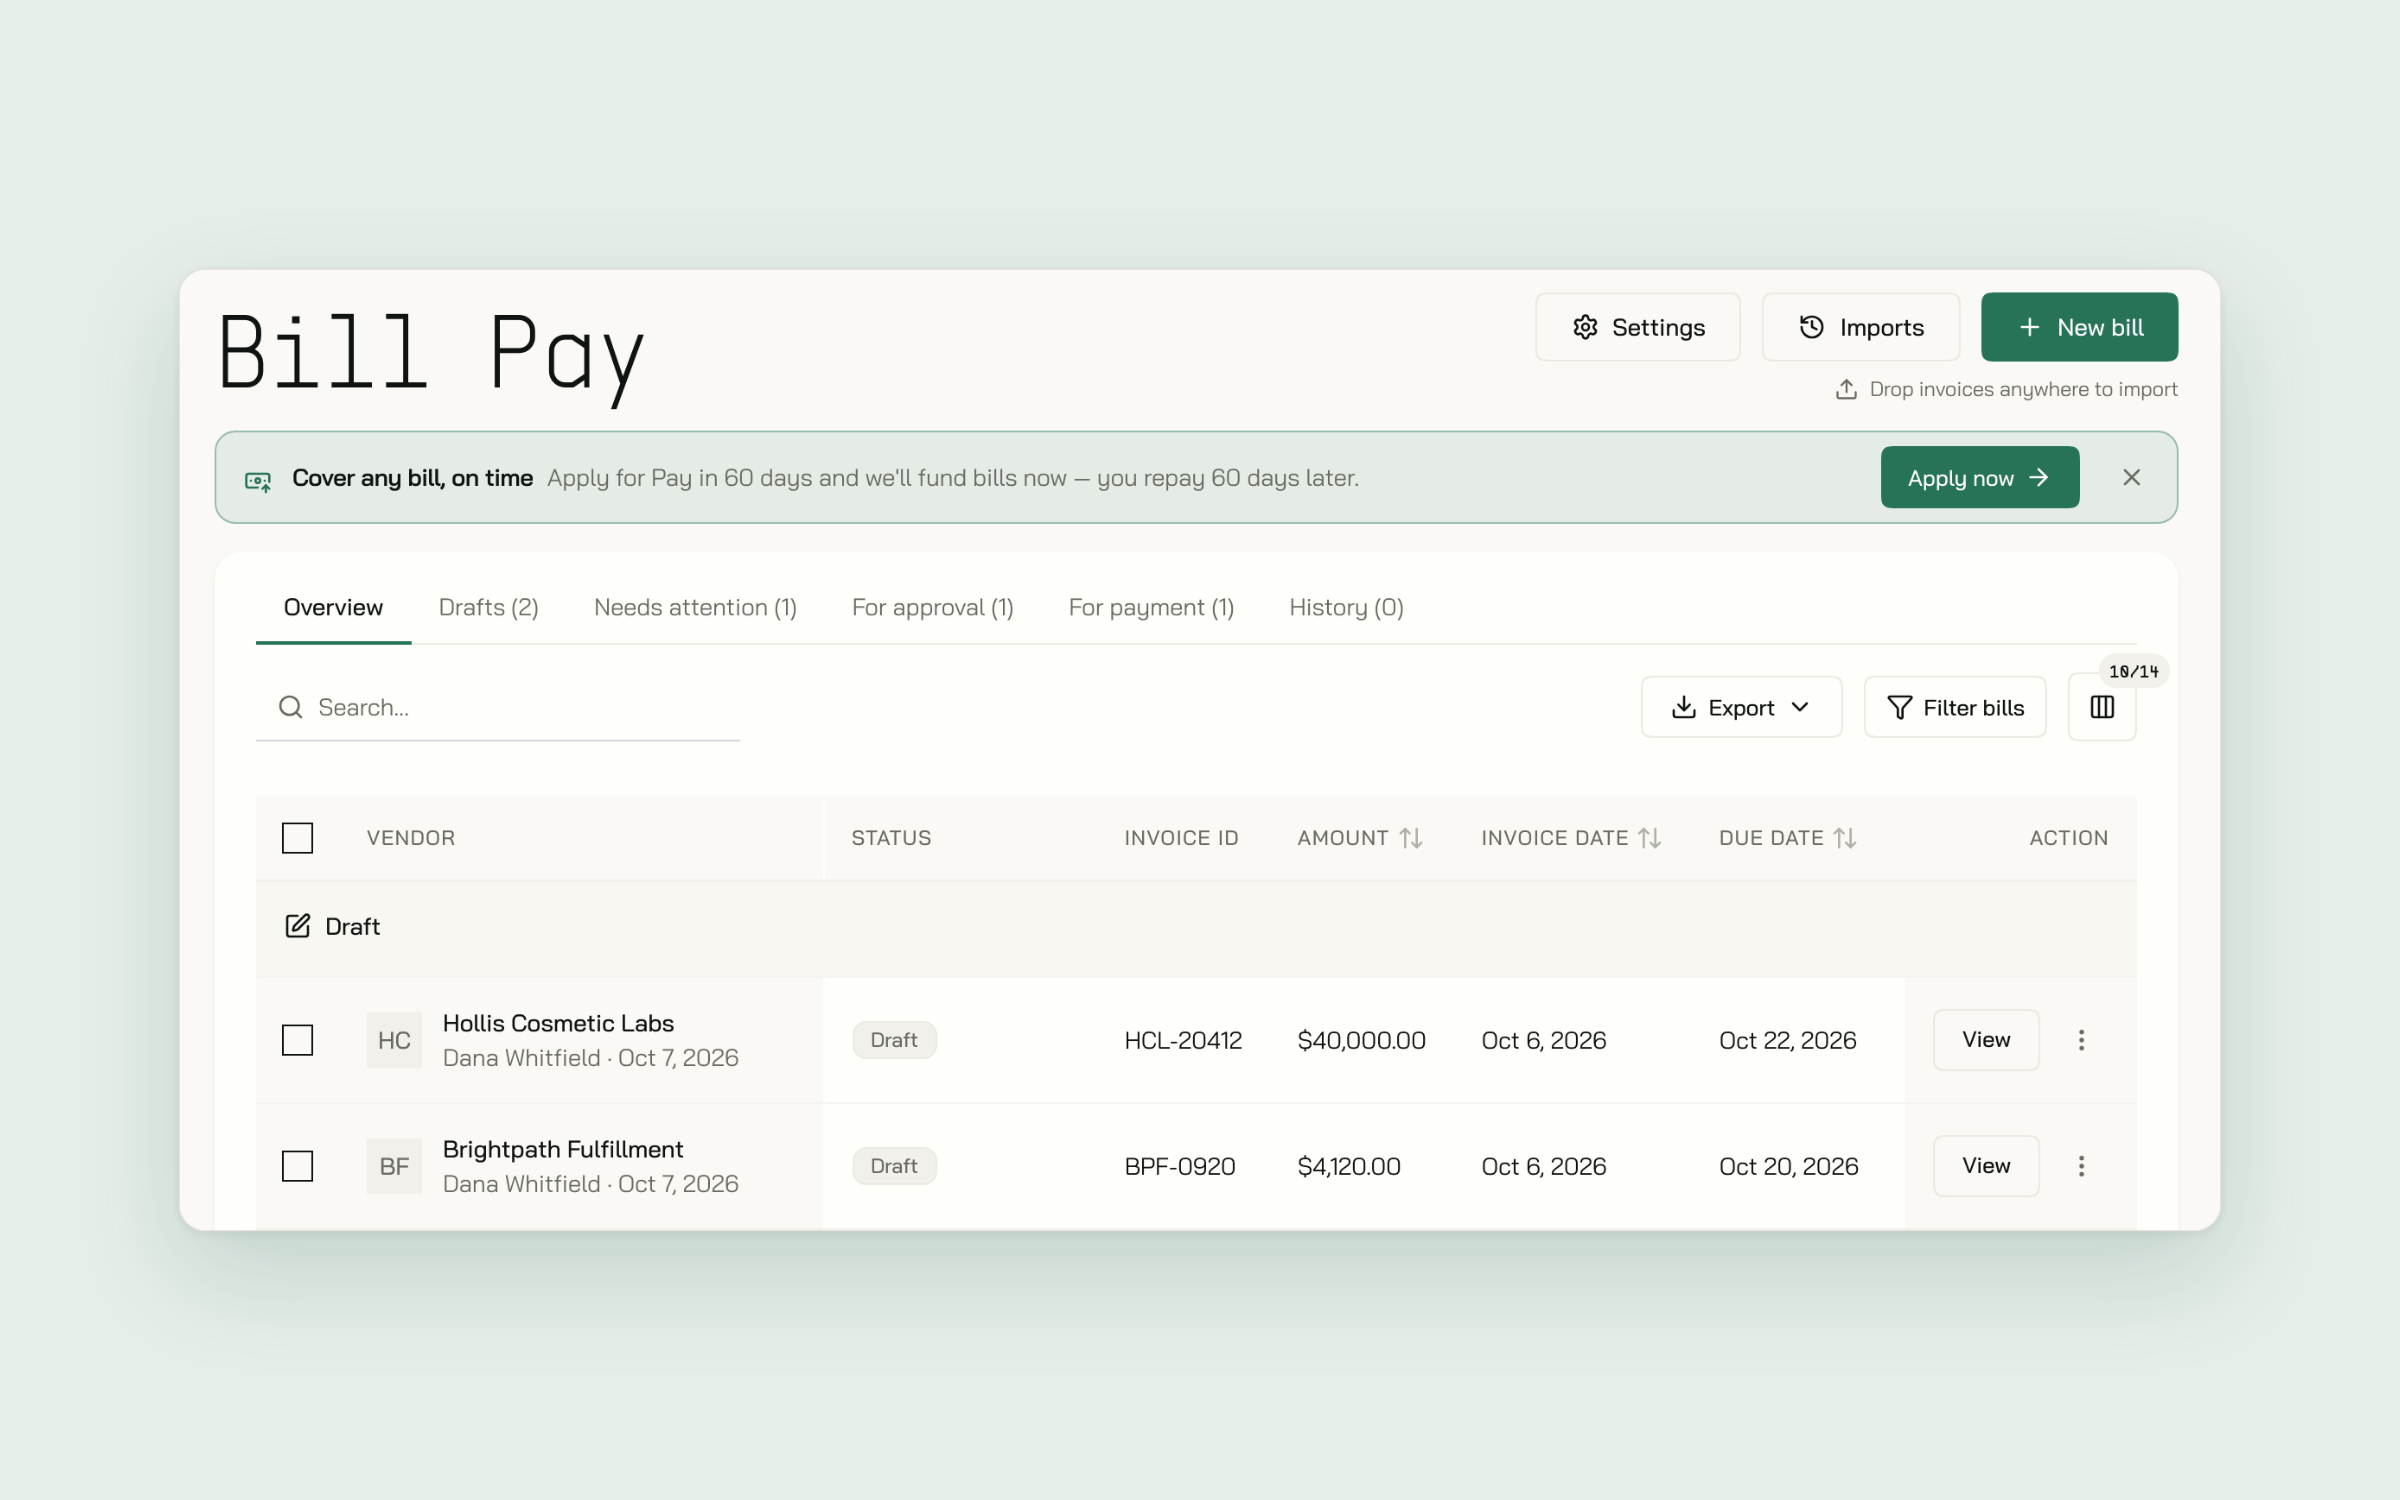
Task: Click the $40,000.00 amount
Action: (x=1361, y=1040)
